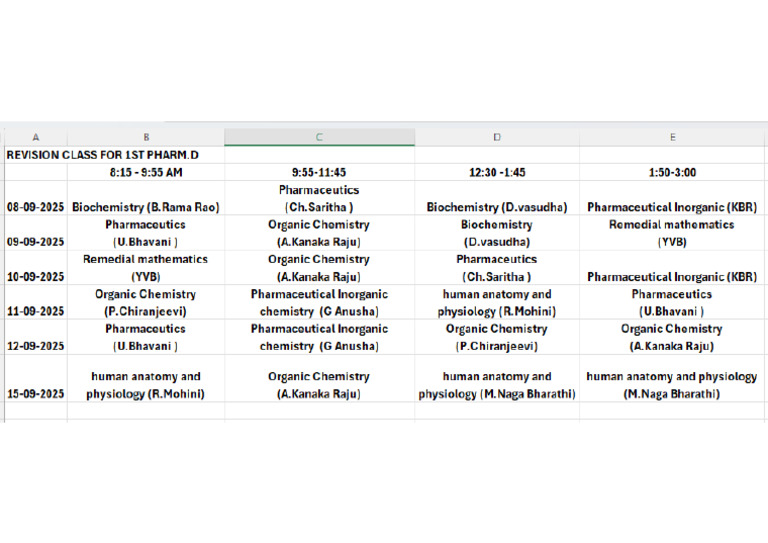Click the date cell 15-09-2025
This screenshot has width=768, height=543.
[x=36, y=378]
